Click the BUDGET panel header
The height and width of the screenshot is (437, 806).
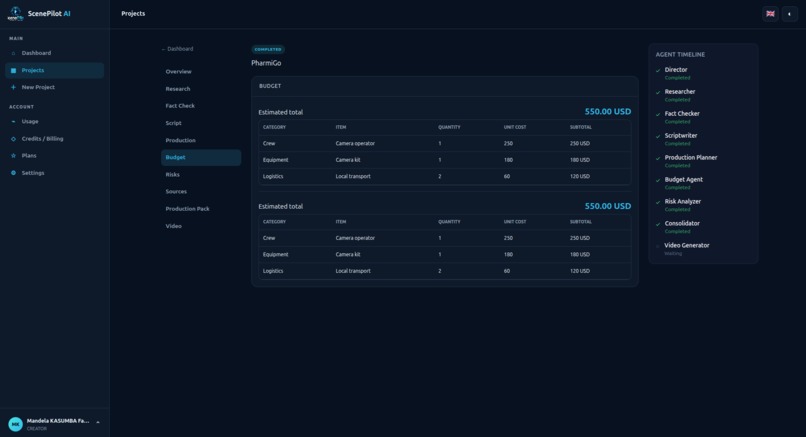point(270,86)
